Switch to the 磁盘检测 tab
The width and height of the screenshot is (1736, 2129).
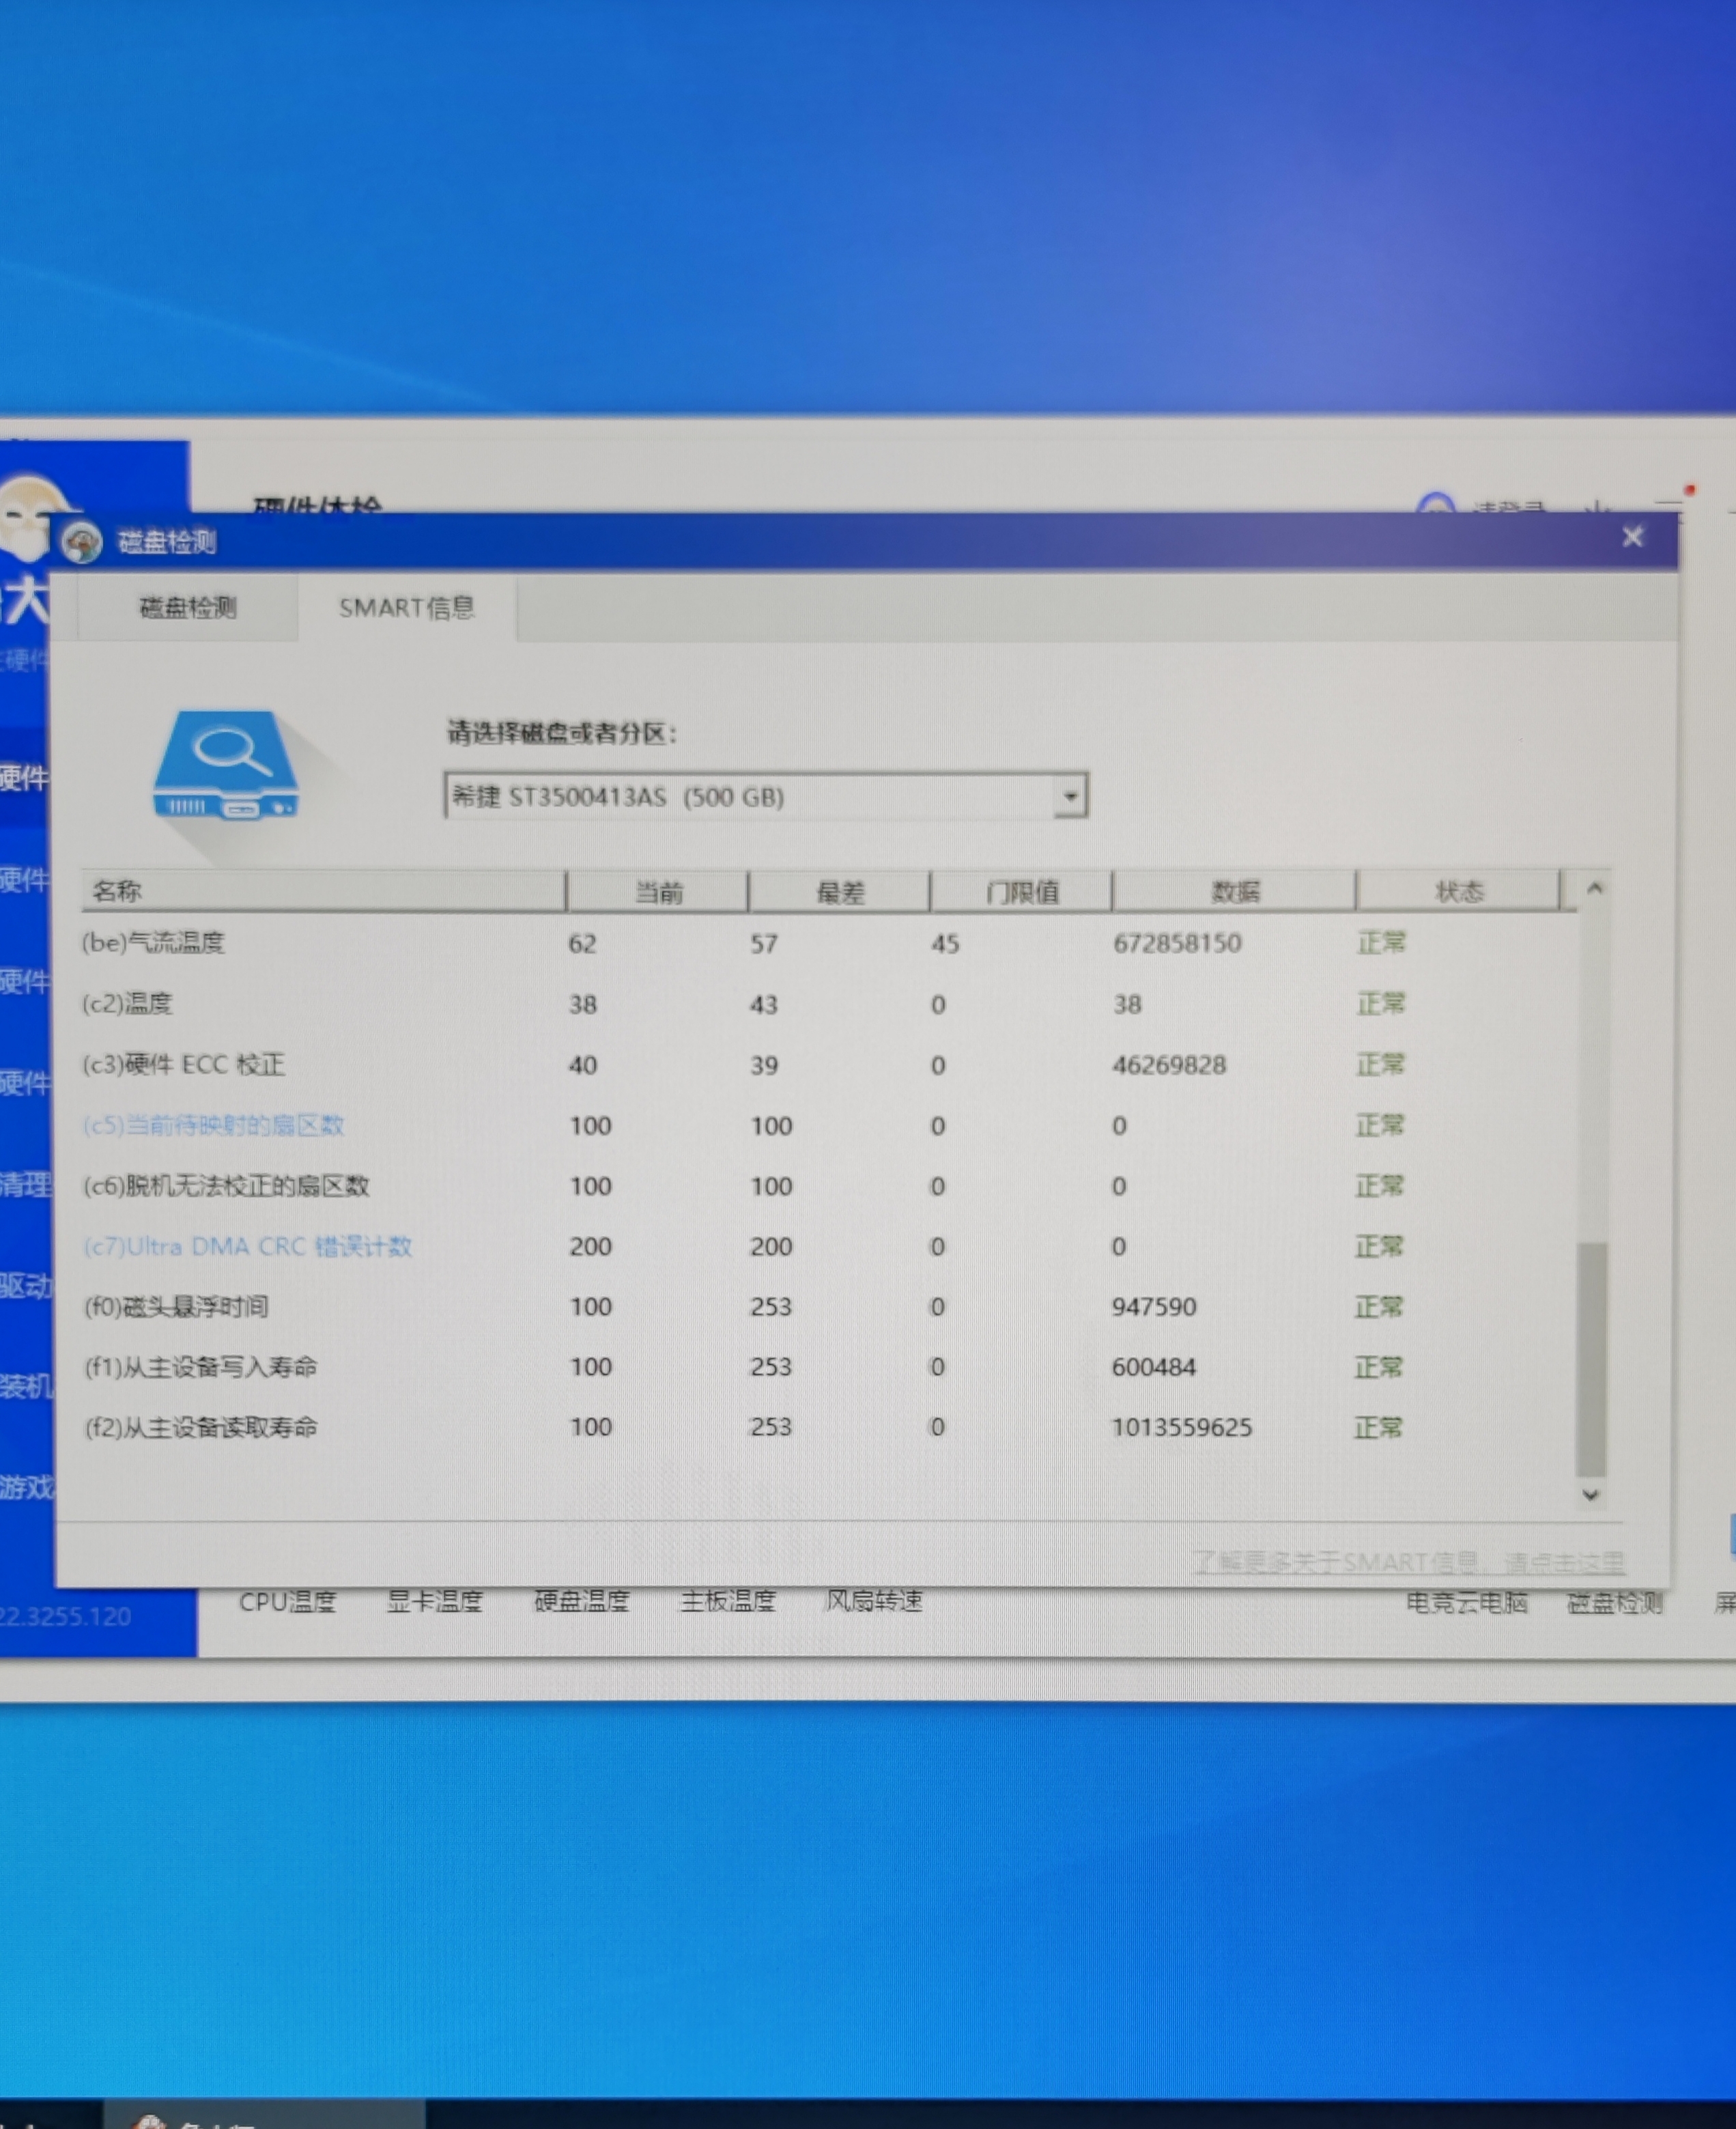(187, 607)
